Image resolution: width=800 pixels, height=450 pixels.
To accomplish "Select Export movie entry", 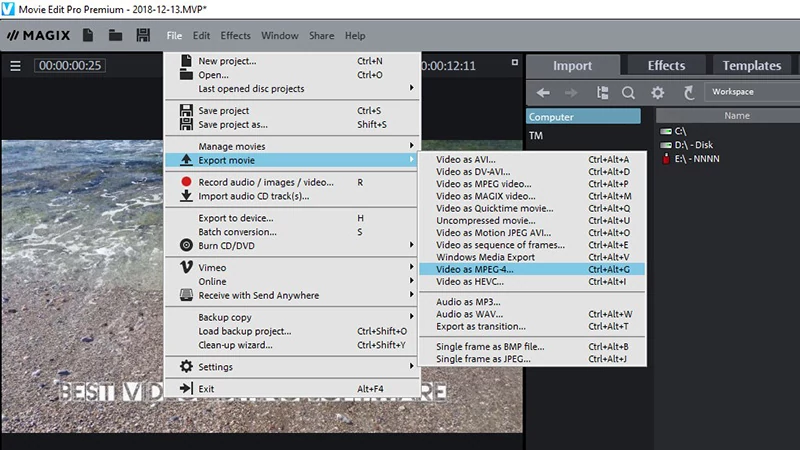I will [x=293, y=160].
